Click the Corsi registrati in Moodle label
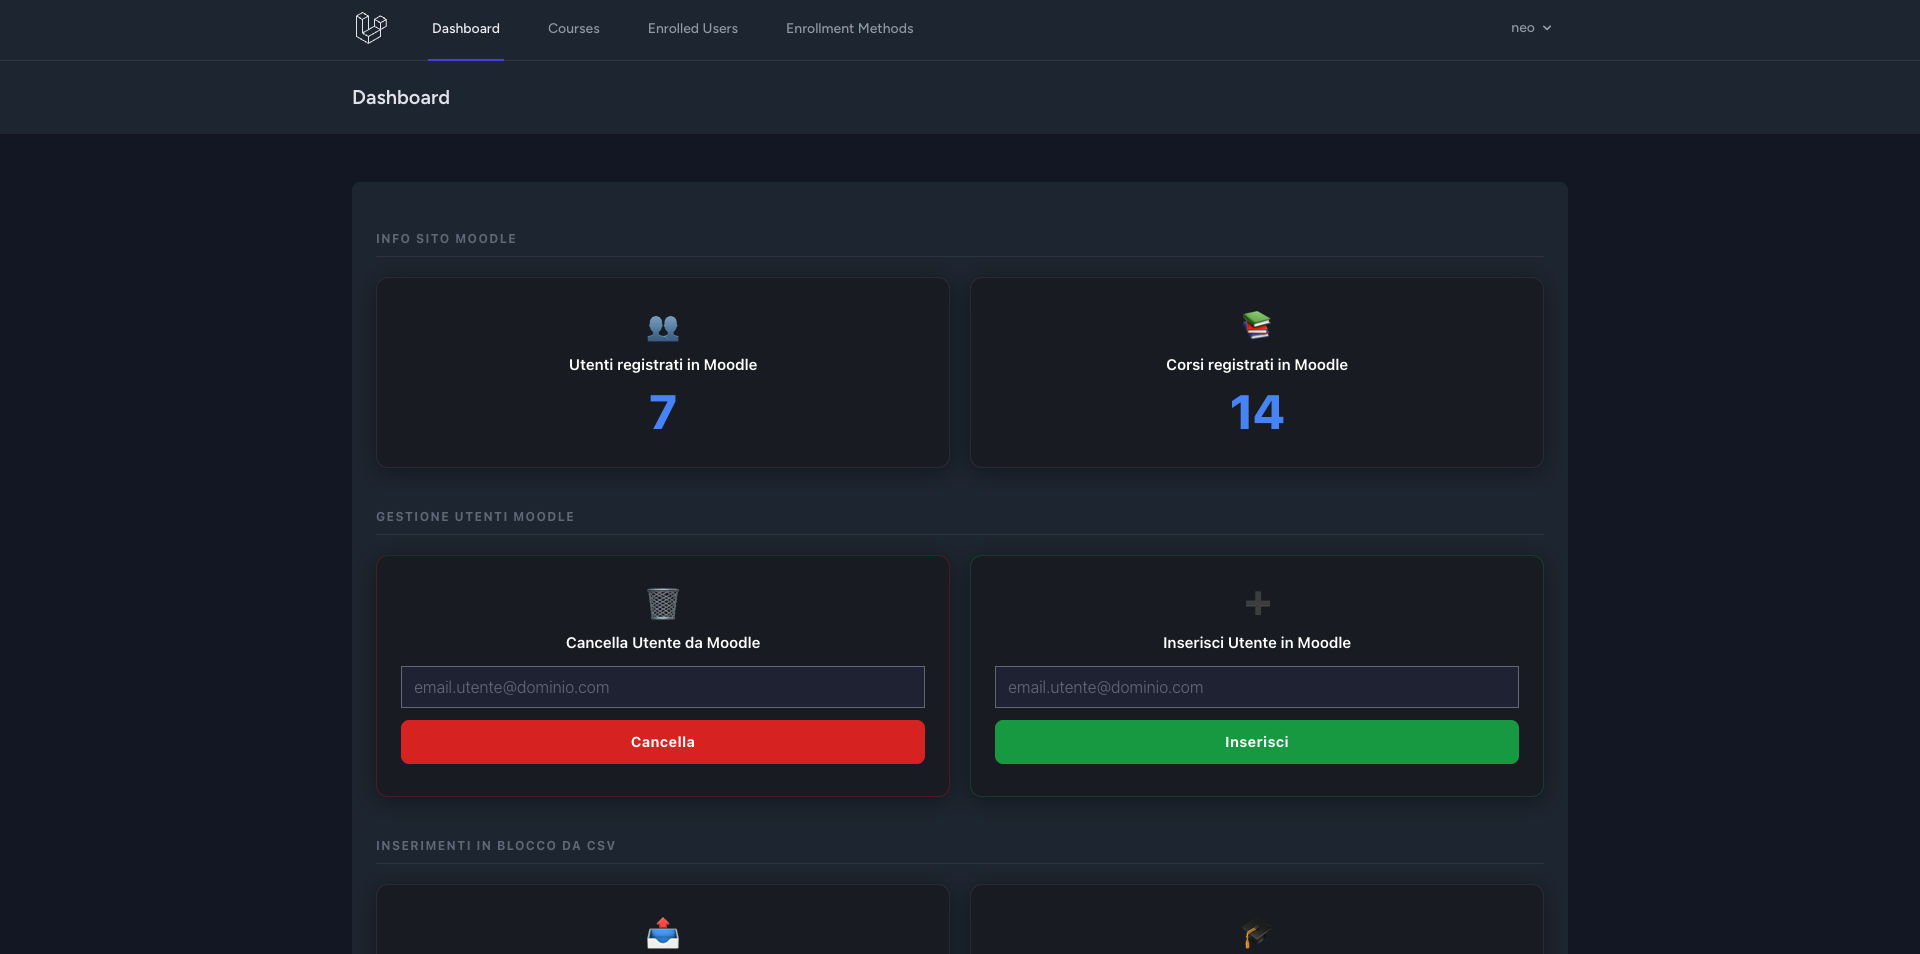Viewport: 1920px width, 954px height. [x=1257, y=365]
